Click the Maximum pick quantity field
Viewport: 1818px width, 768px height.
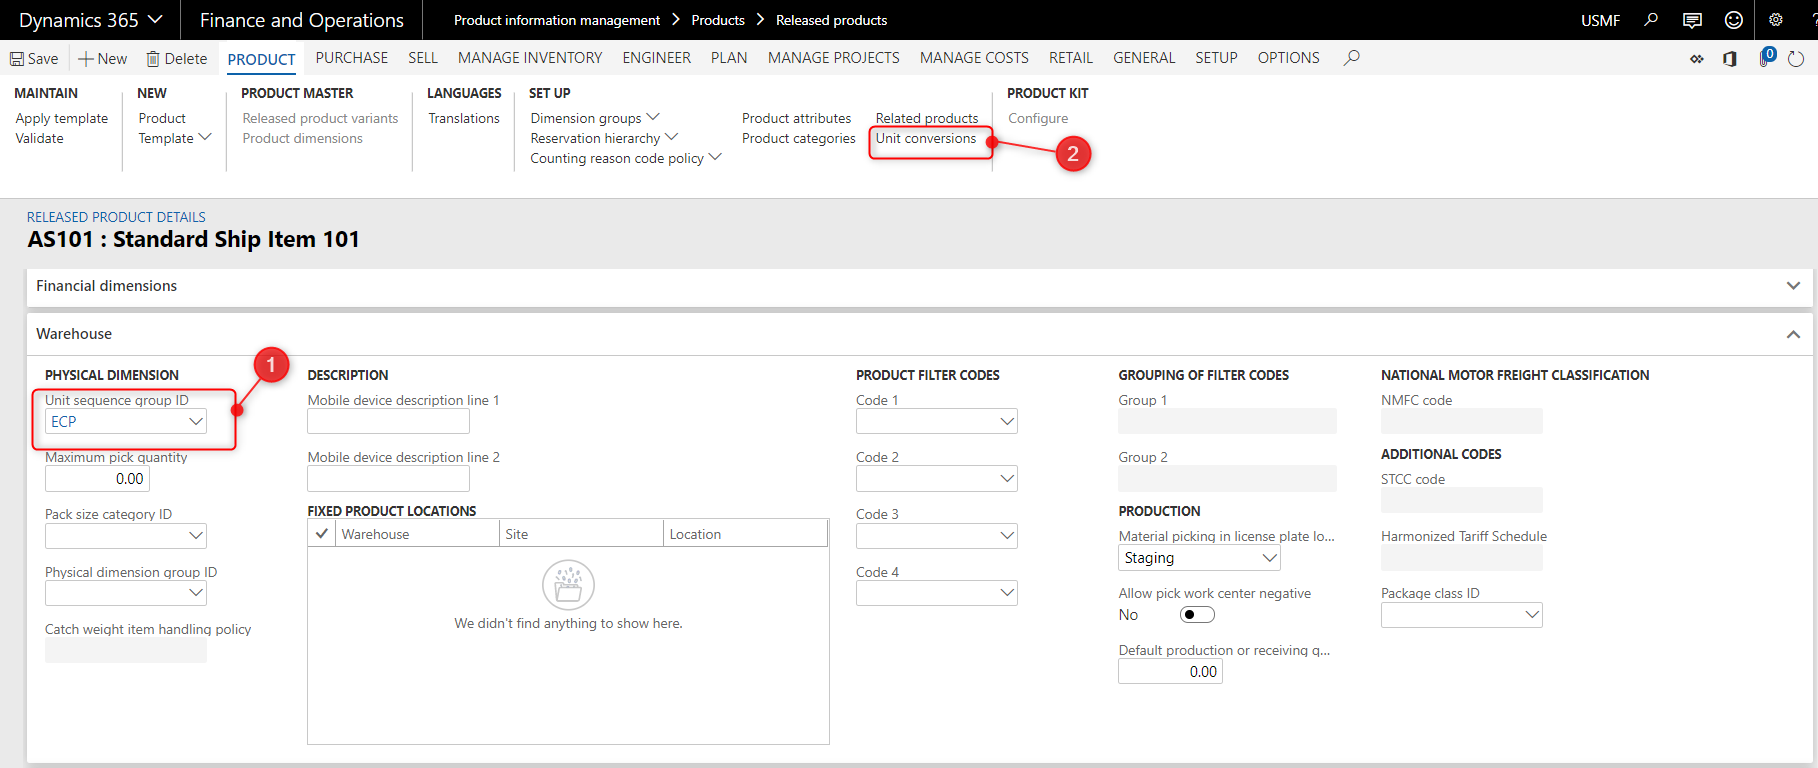[97, 479]
